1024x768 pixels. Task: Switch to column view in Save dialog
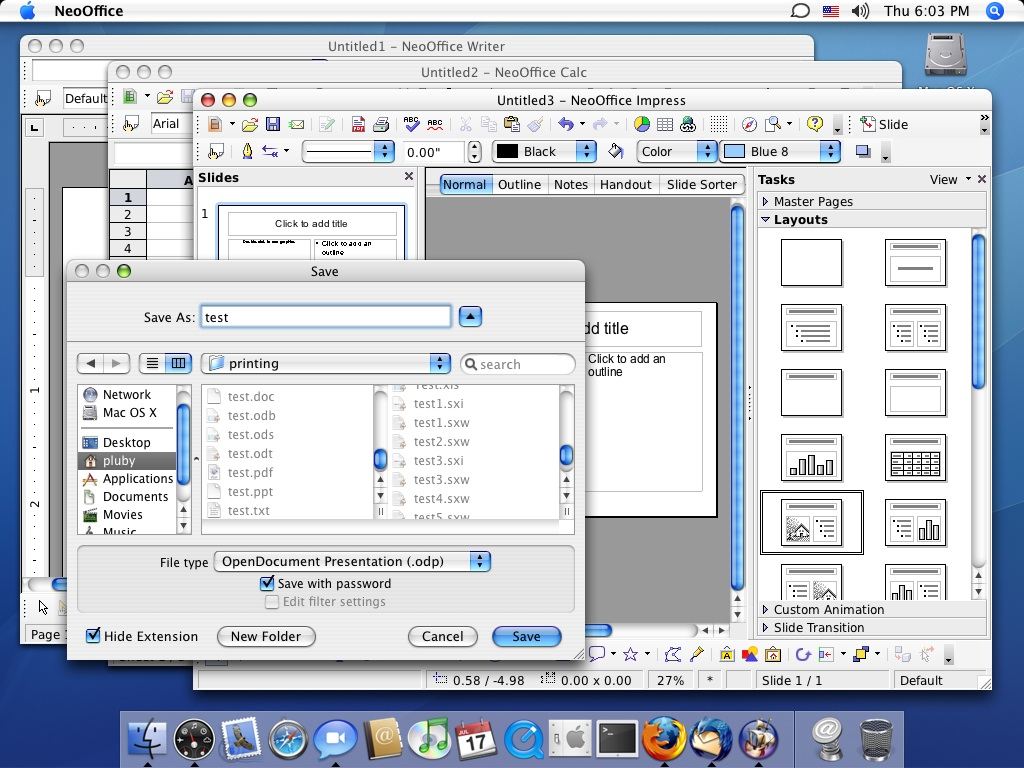(x=178, y=363)
